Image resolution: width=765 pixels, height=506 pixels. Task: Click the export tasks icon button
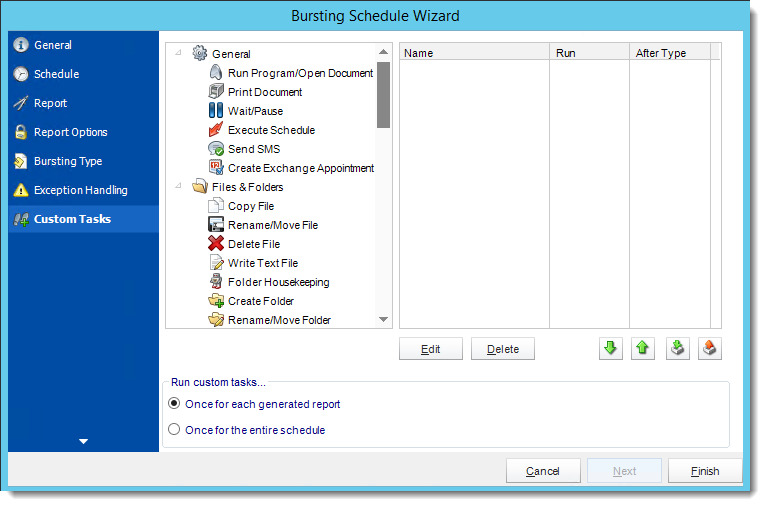[709, 348]
